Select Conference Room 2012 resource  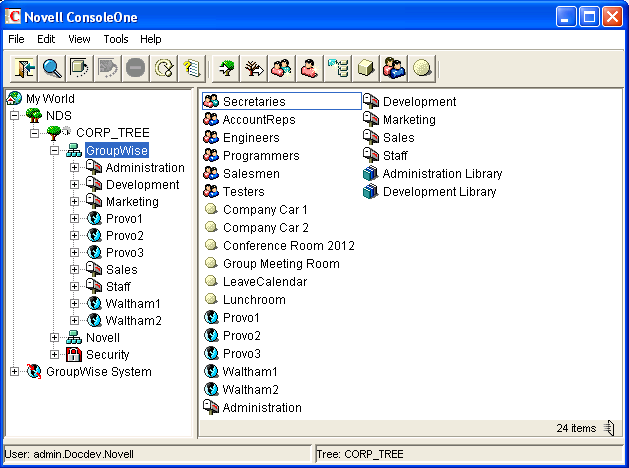click(x=289, y=245)
